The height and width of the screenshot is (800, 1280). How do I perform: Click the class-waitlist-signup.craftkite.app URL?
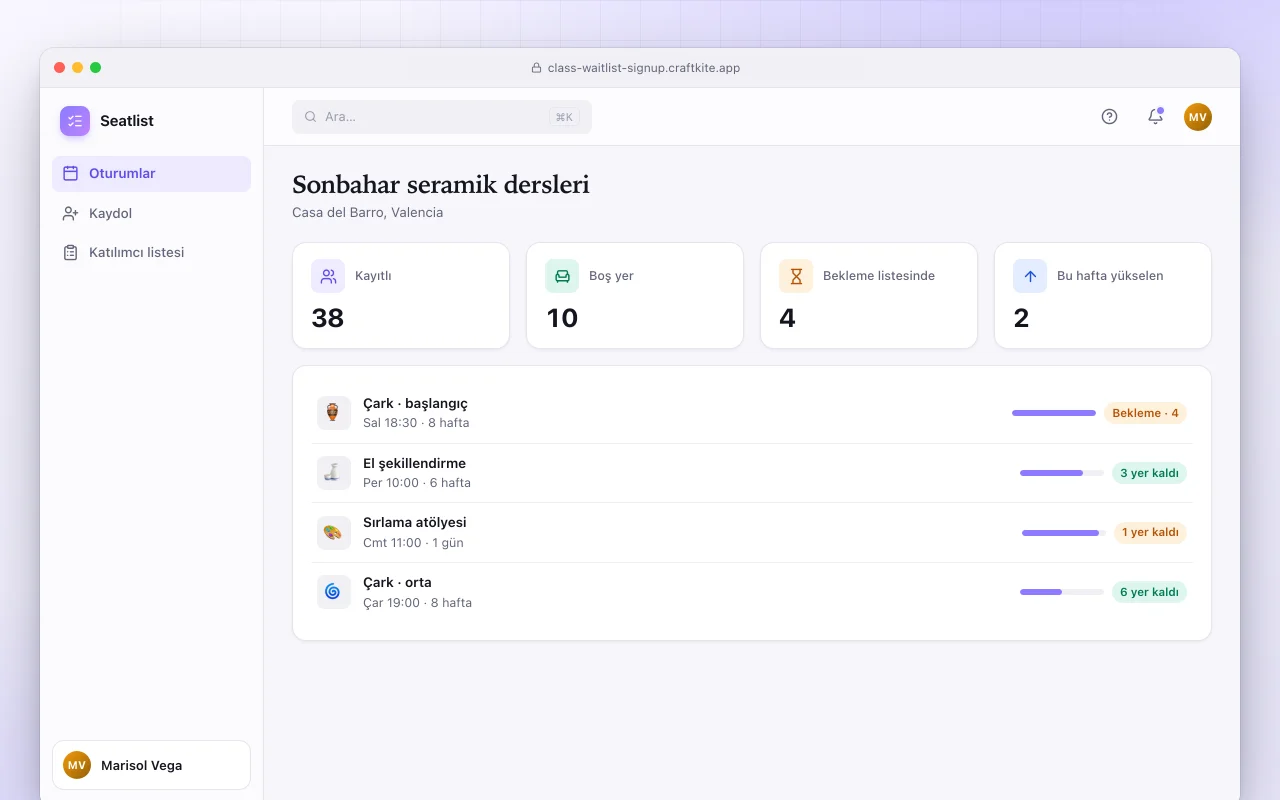coord(644,68)
